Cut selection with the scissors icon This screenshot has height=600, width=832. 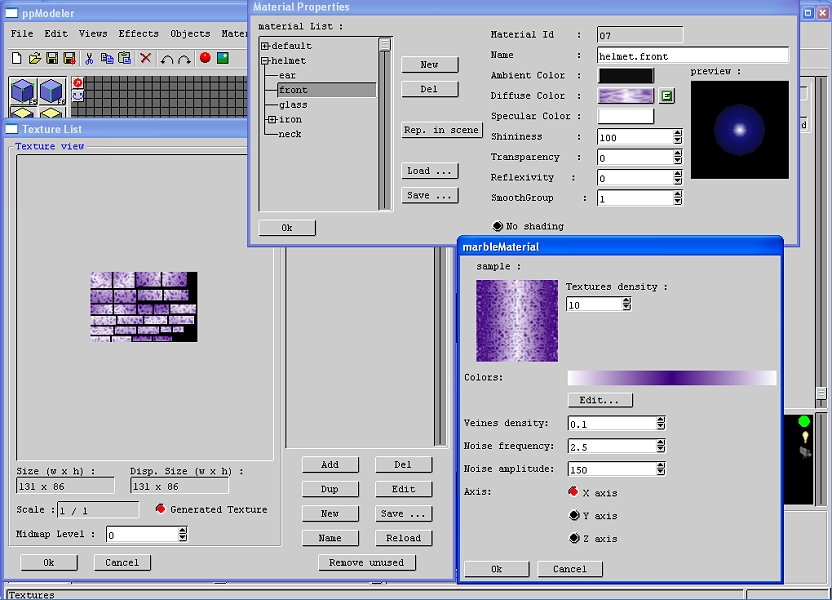point(89,58)
